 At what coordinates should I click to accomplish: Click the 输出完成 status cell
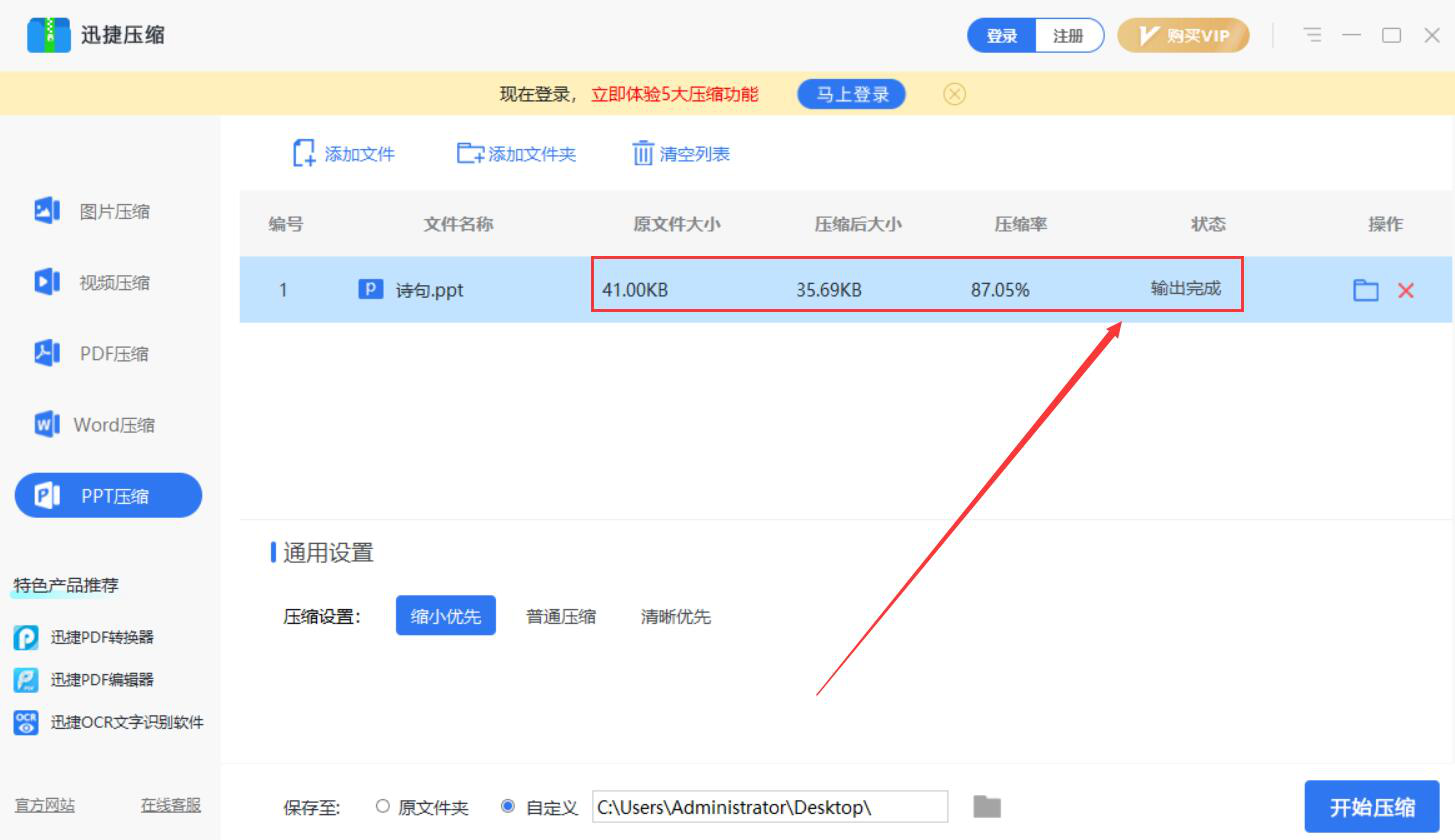tap(1186, 288)
